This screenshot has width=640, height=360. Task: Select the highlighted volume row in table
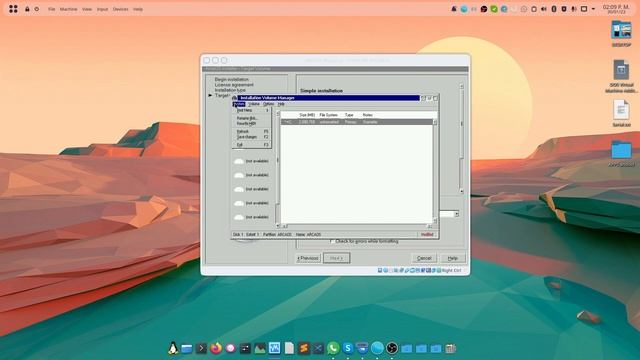point(356,122)
